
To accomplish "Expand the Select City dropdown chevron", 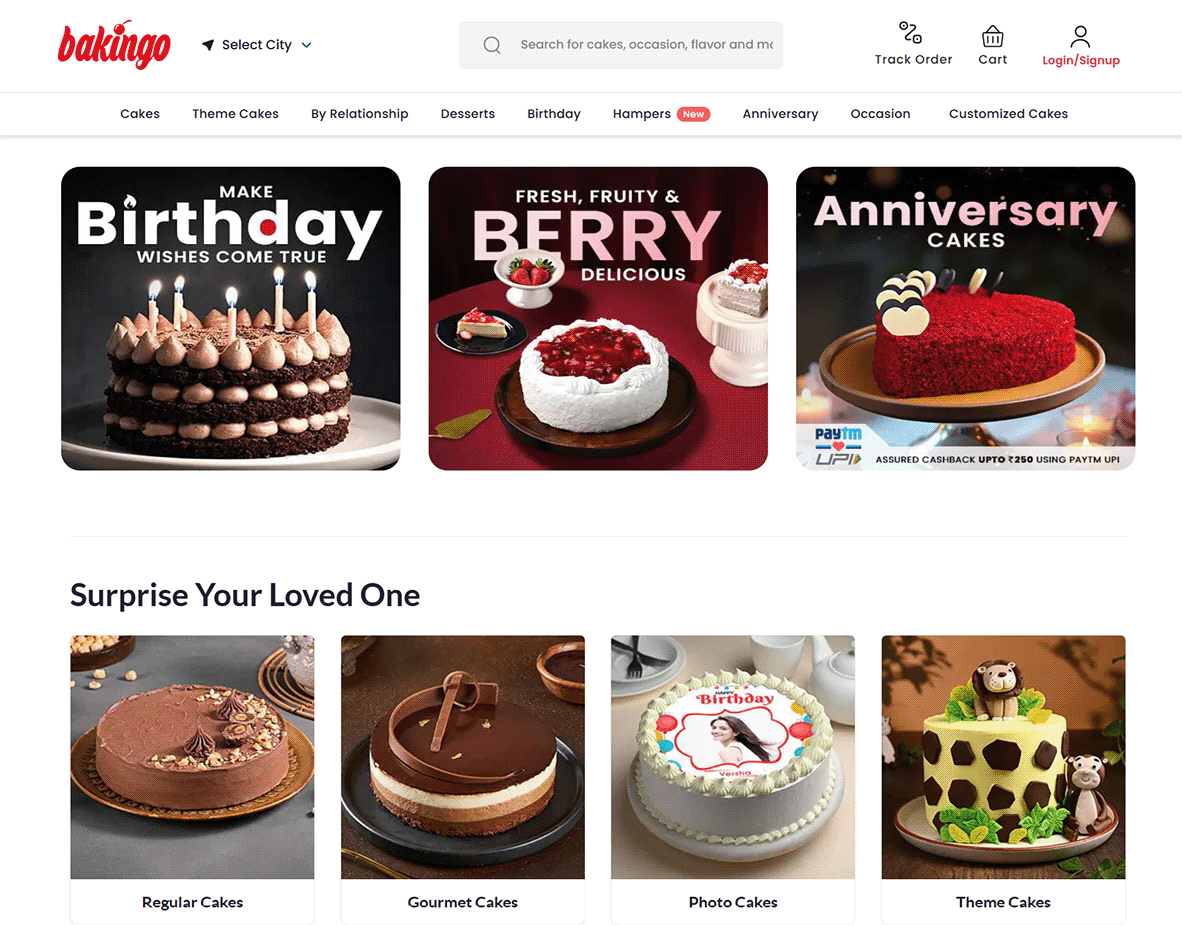I will coord(306,45).
